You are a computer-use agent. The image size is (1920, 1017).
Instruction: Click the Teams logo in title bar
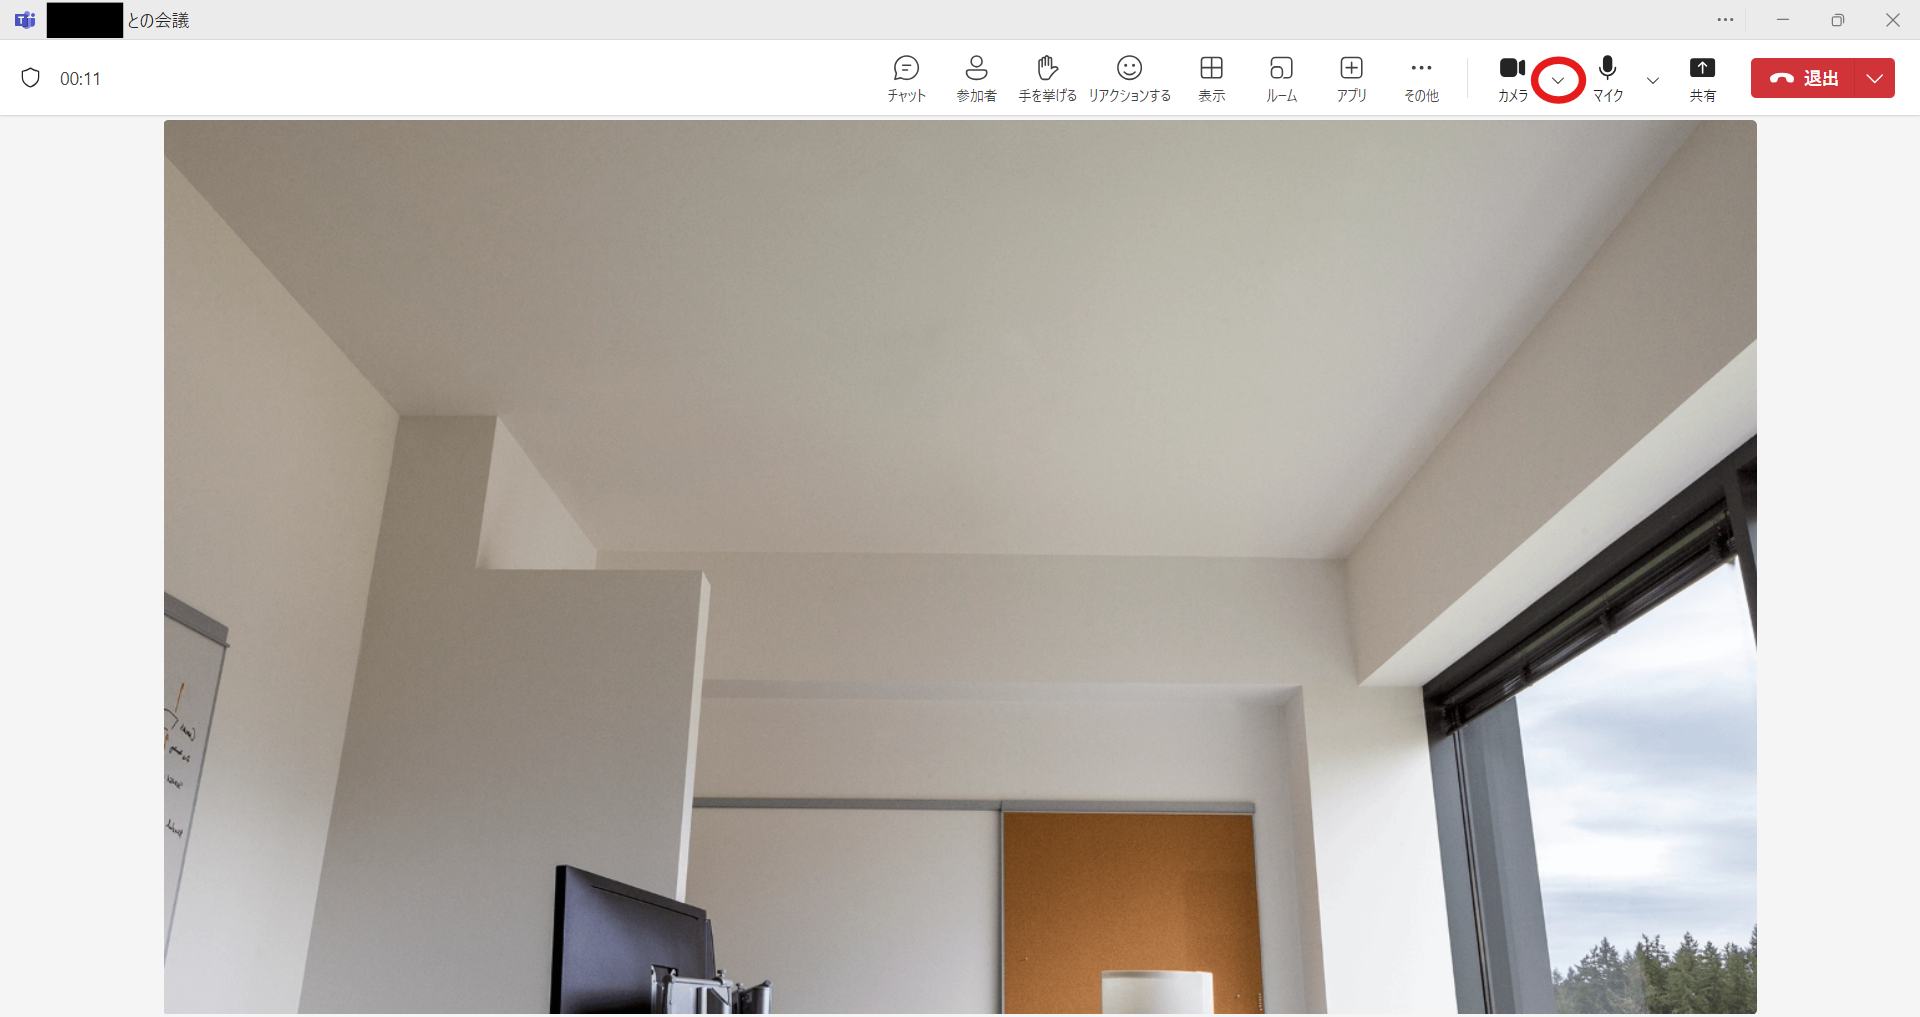[25, 20]
